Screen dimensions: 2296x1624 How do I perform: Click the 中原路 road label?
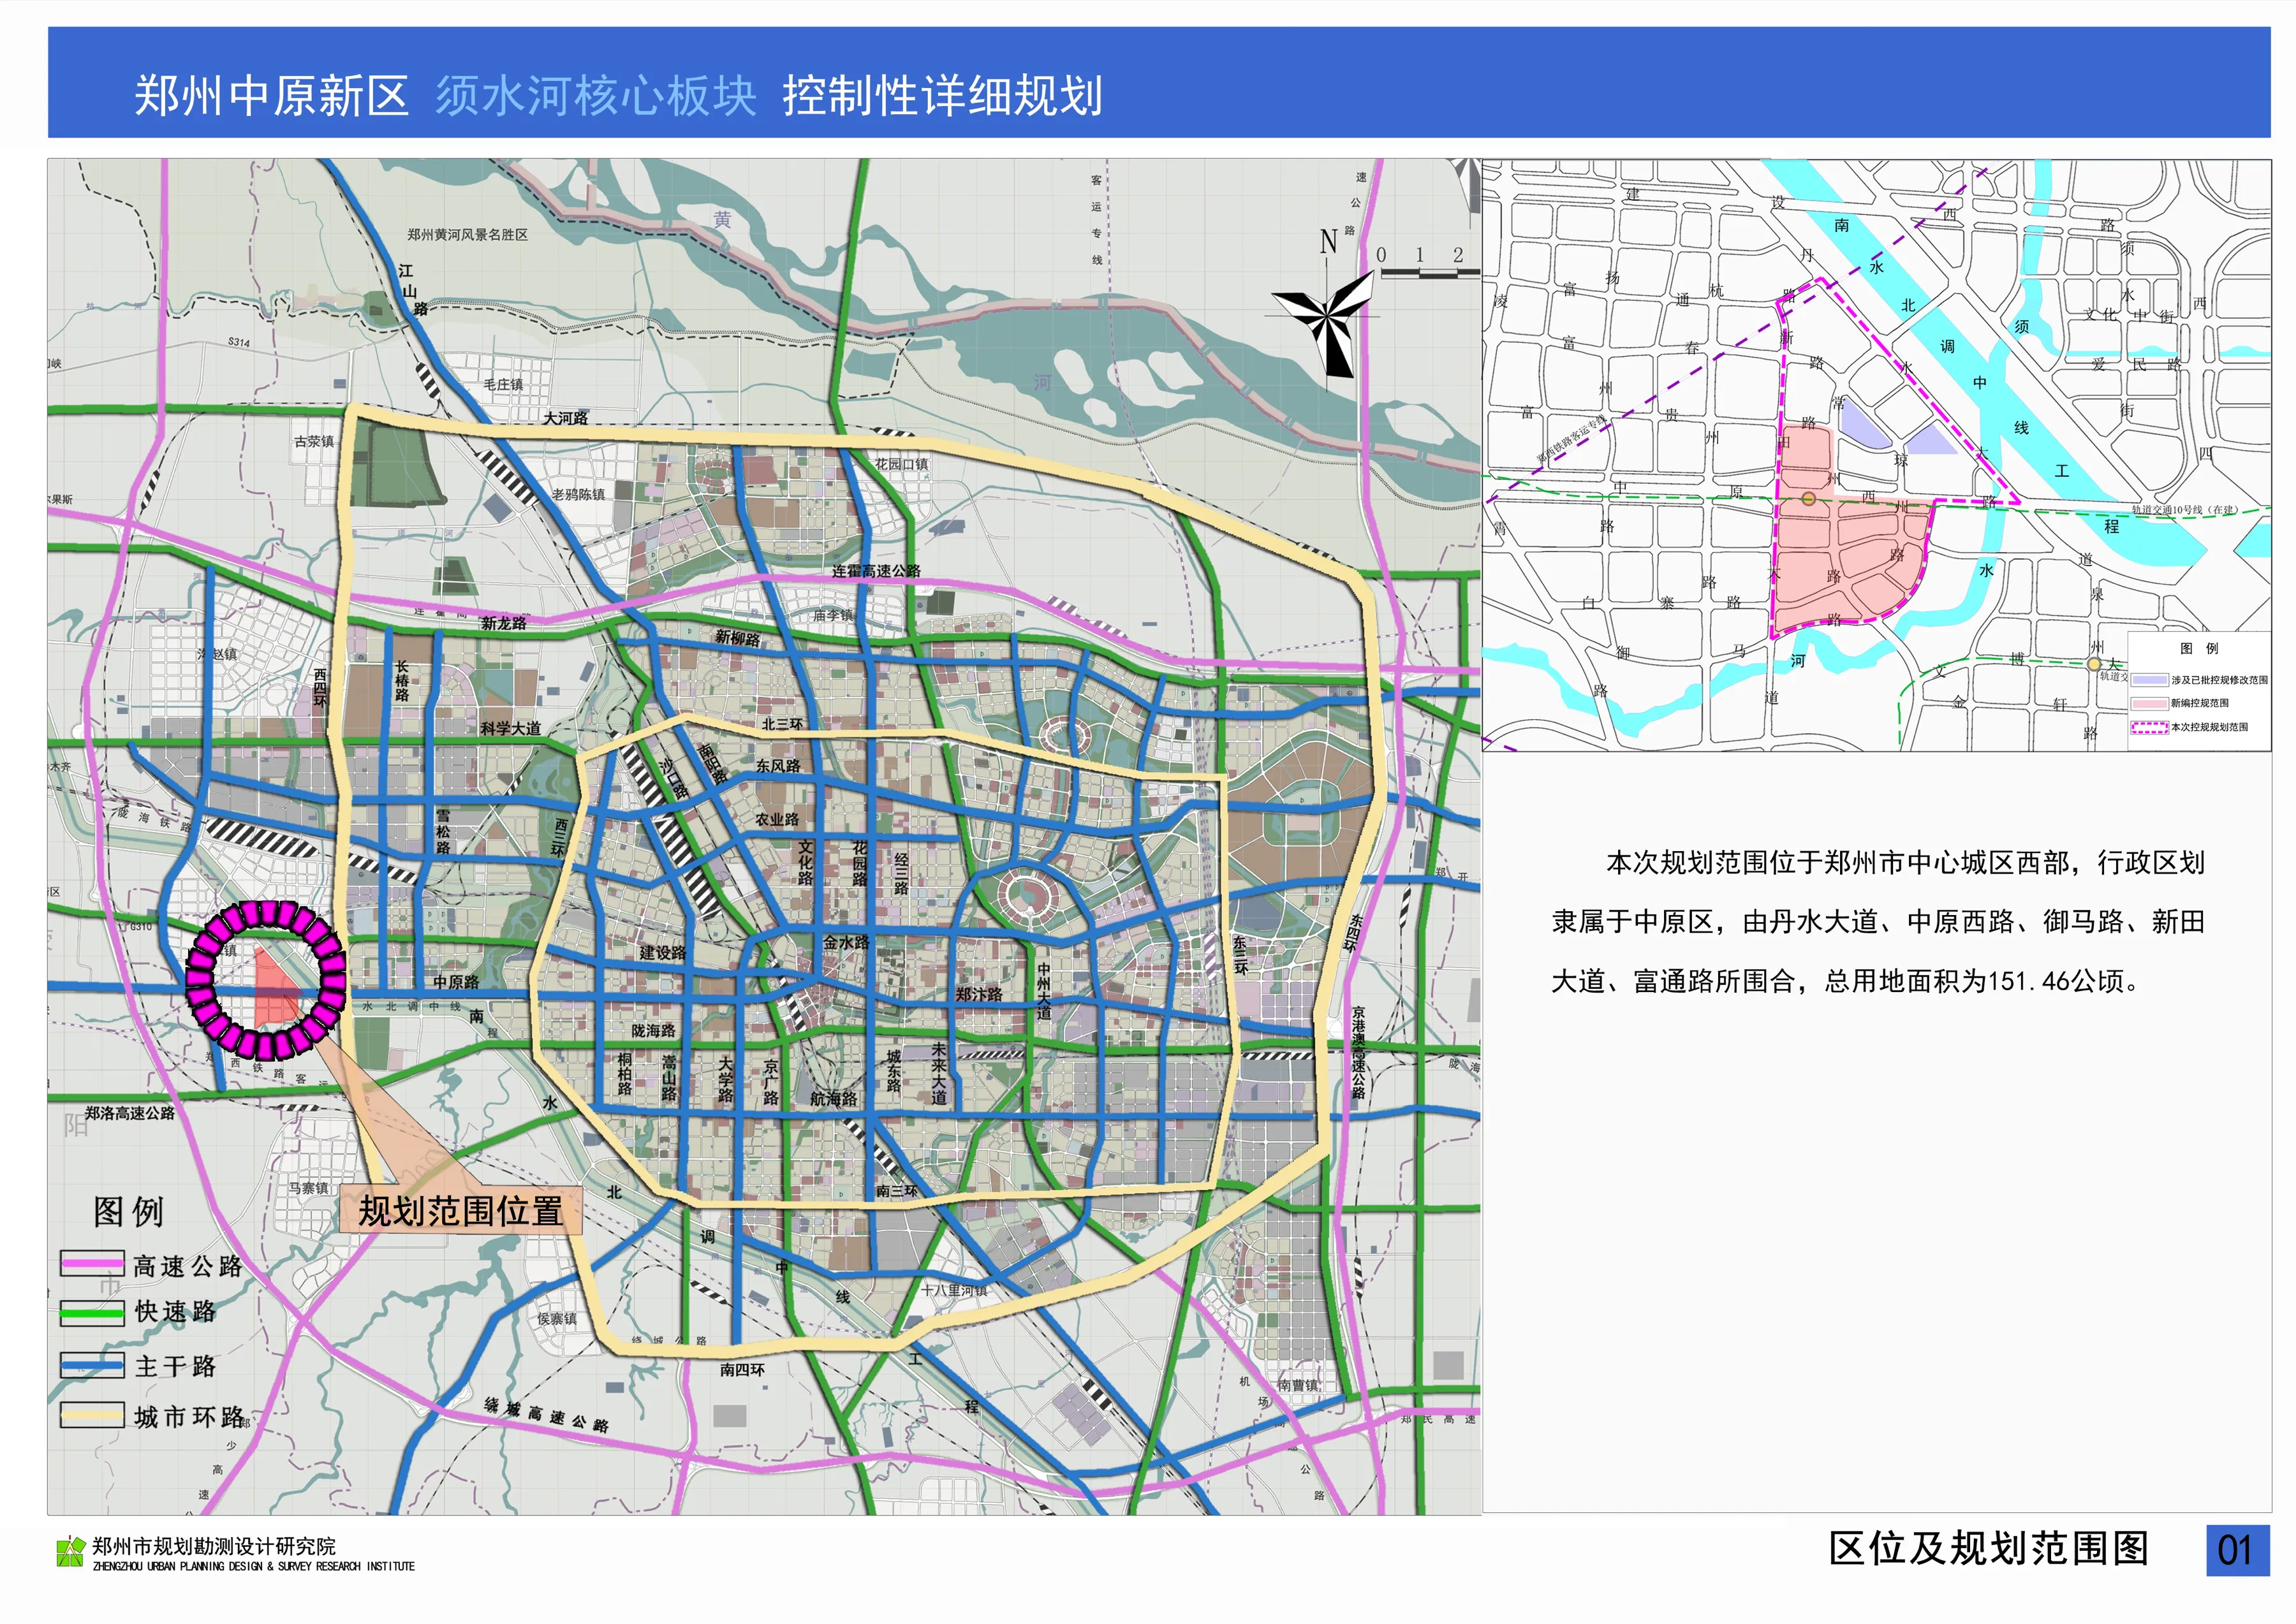point(455,982)
